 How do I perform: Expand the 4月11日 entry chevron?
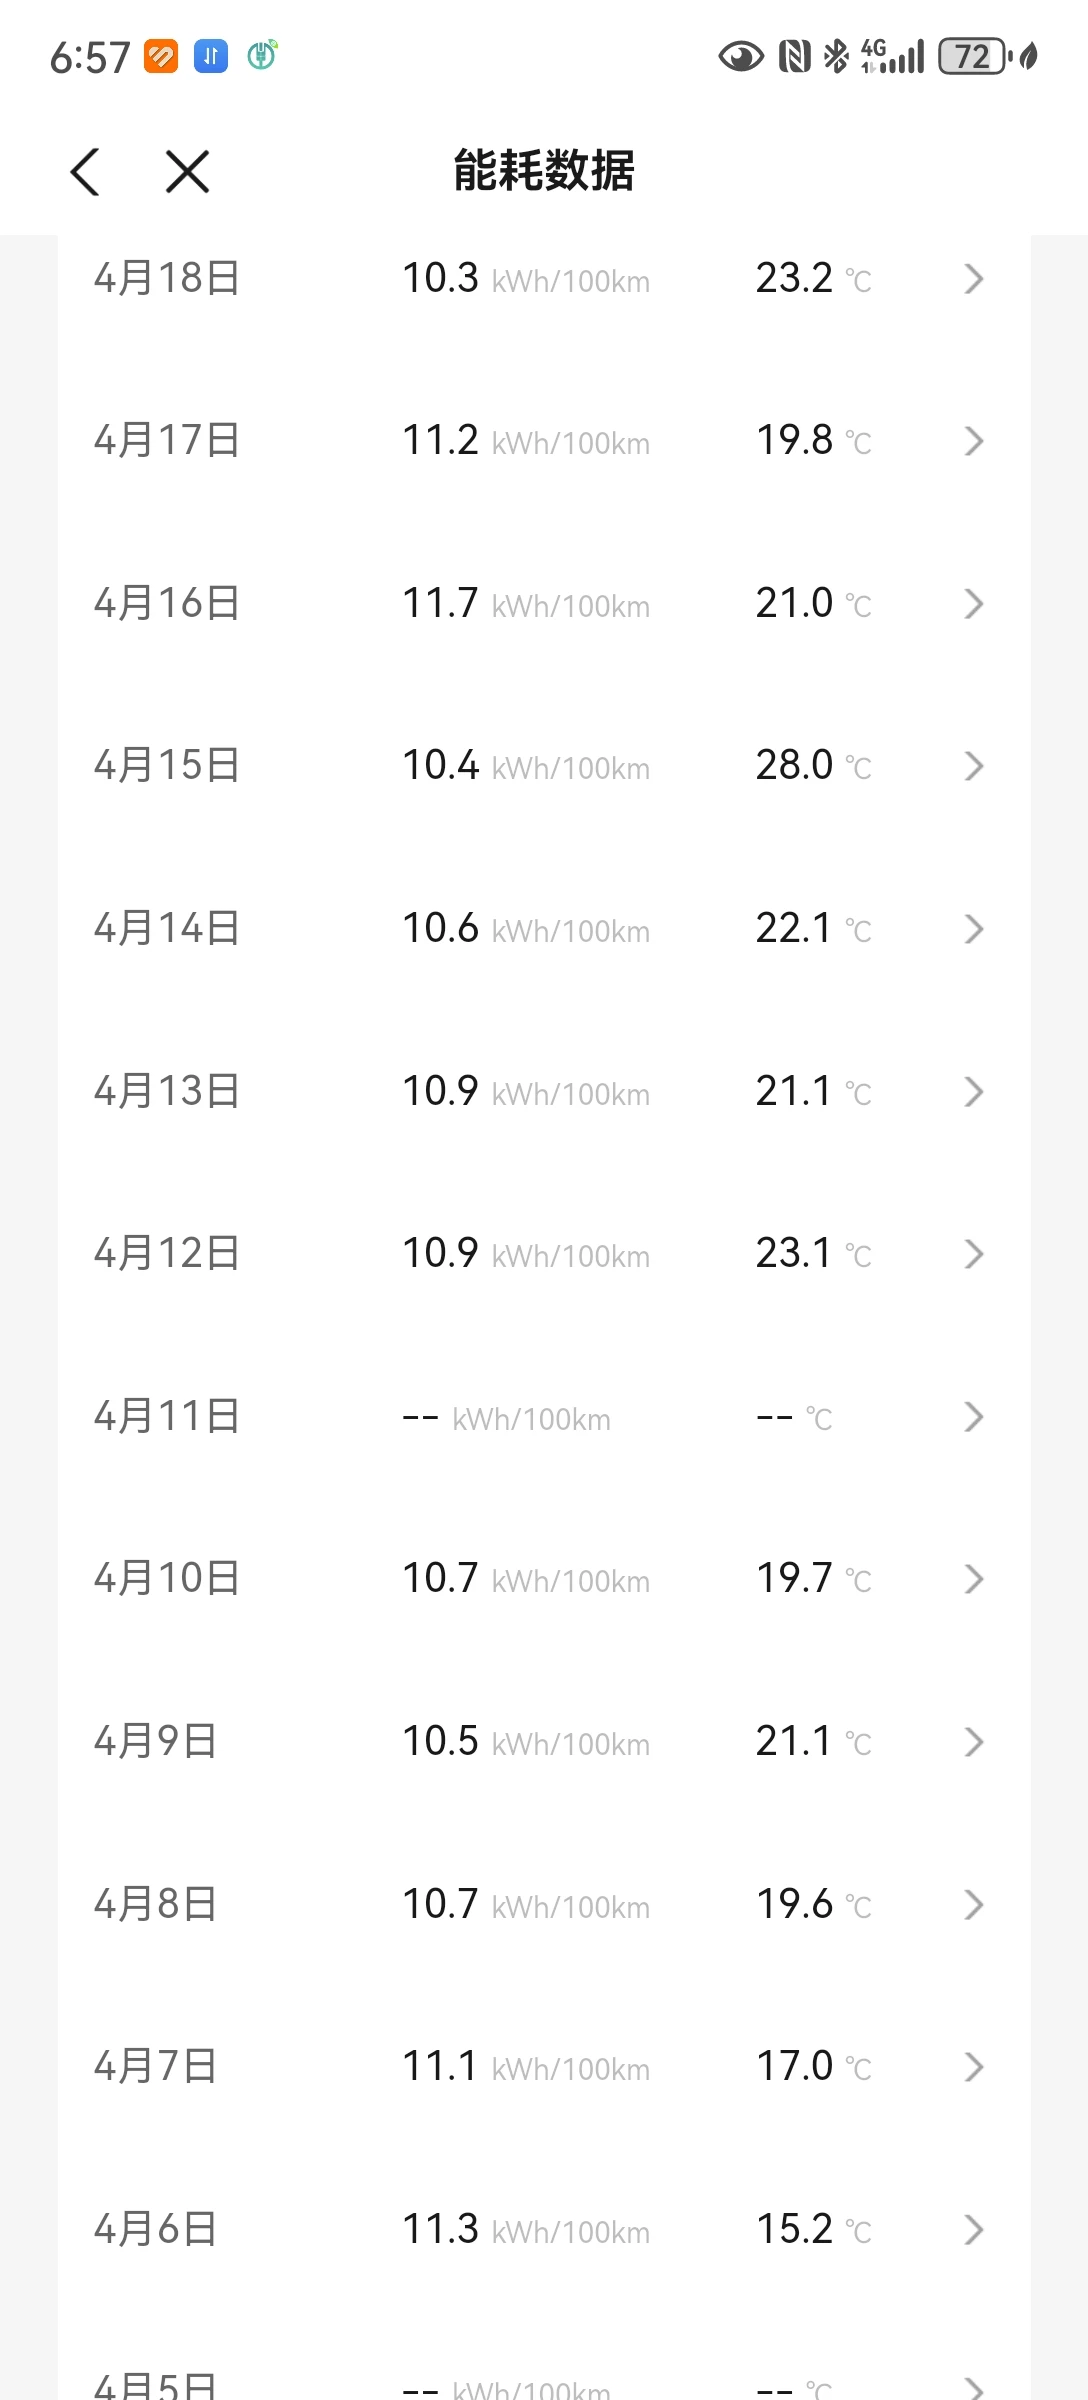click(x=973, y=1417)
